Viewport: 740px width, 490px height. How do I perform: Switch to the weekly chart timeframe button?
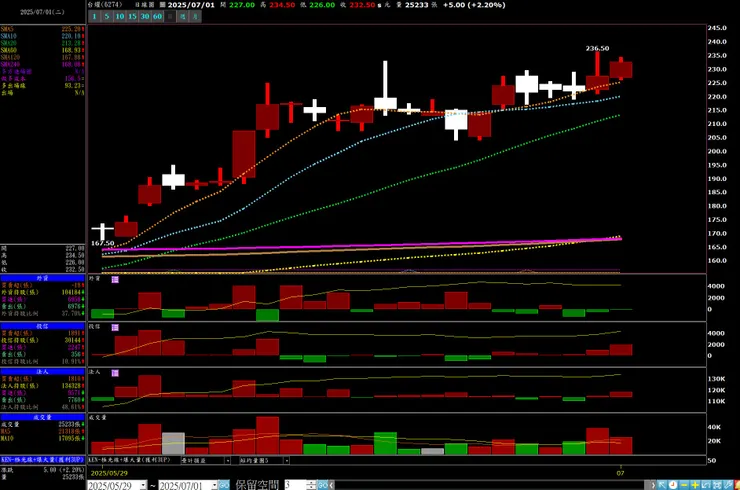[183, 17]
